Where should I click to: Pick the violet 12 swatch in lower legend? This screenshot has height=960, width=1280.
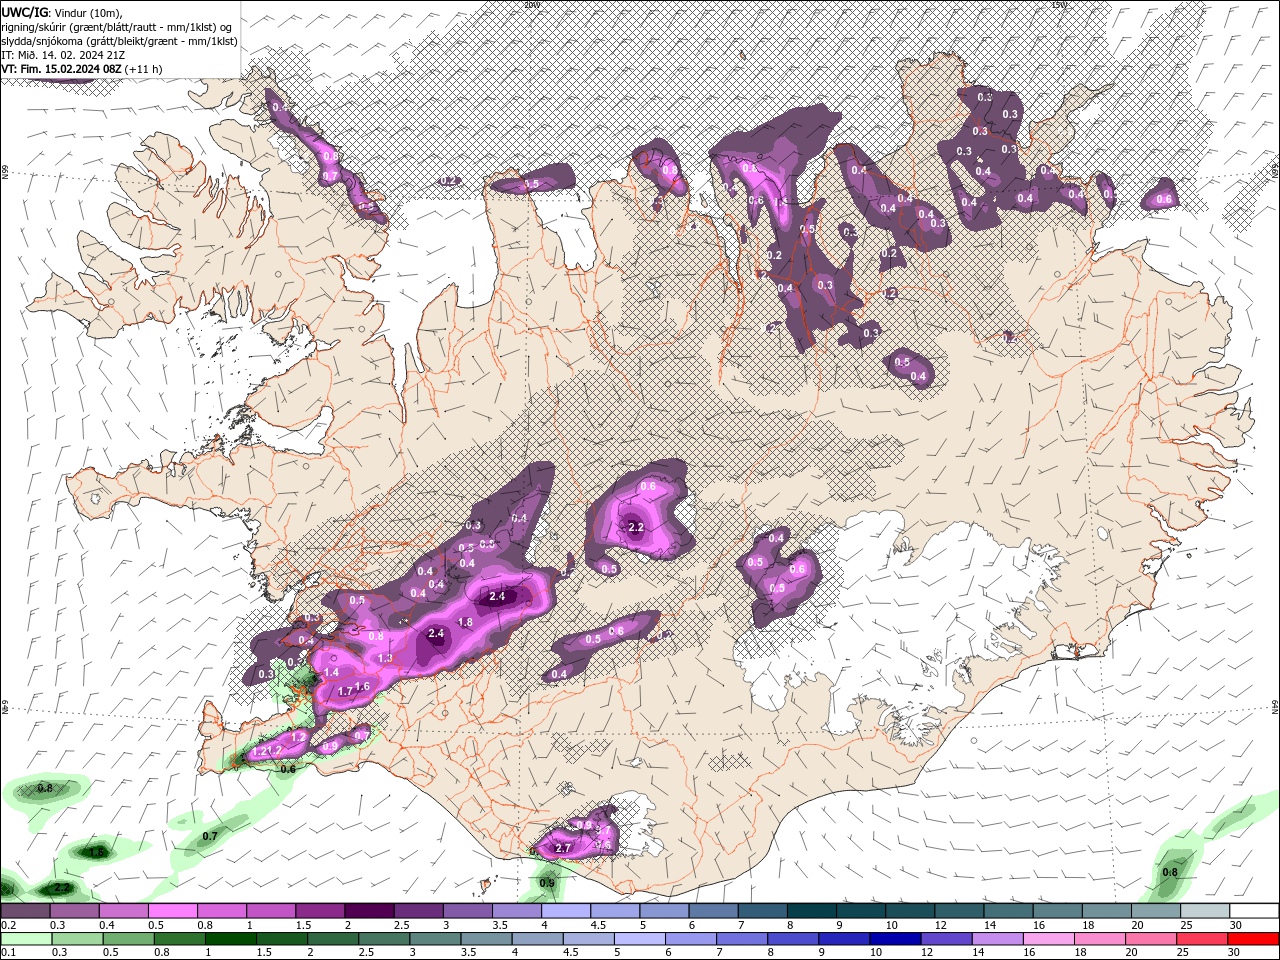click(x=945, y=939)
